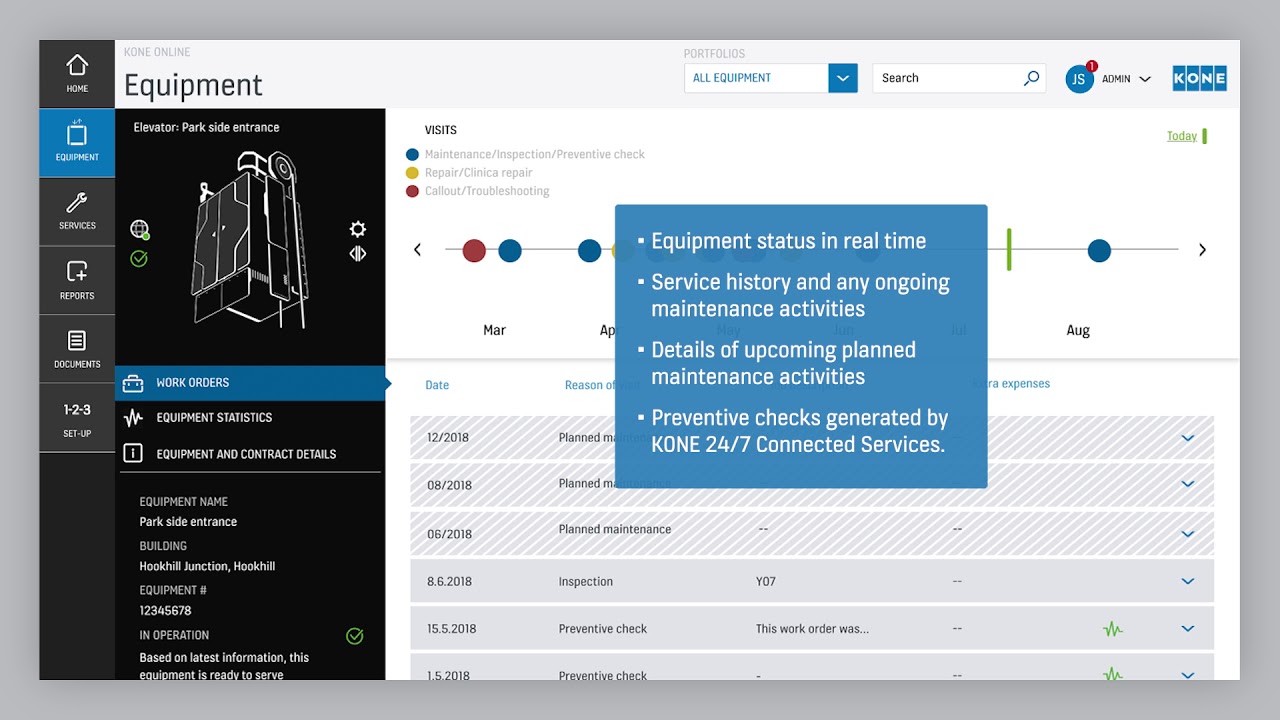Select the blue visit marker in August
This screenshot has height=720, width=1280.
click(1099, 250)
